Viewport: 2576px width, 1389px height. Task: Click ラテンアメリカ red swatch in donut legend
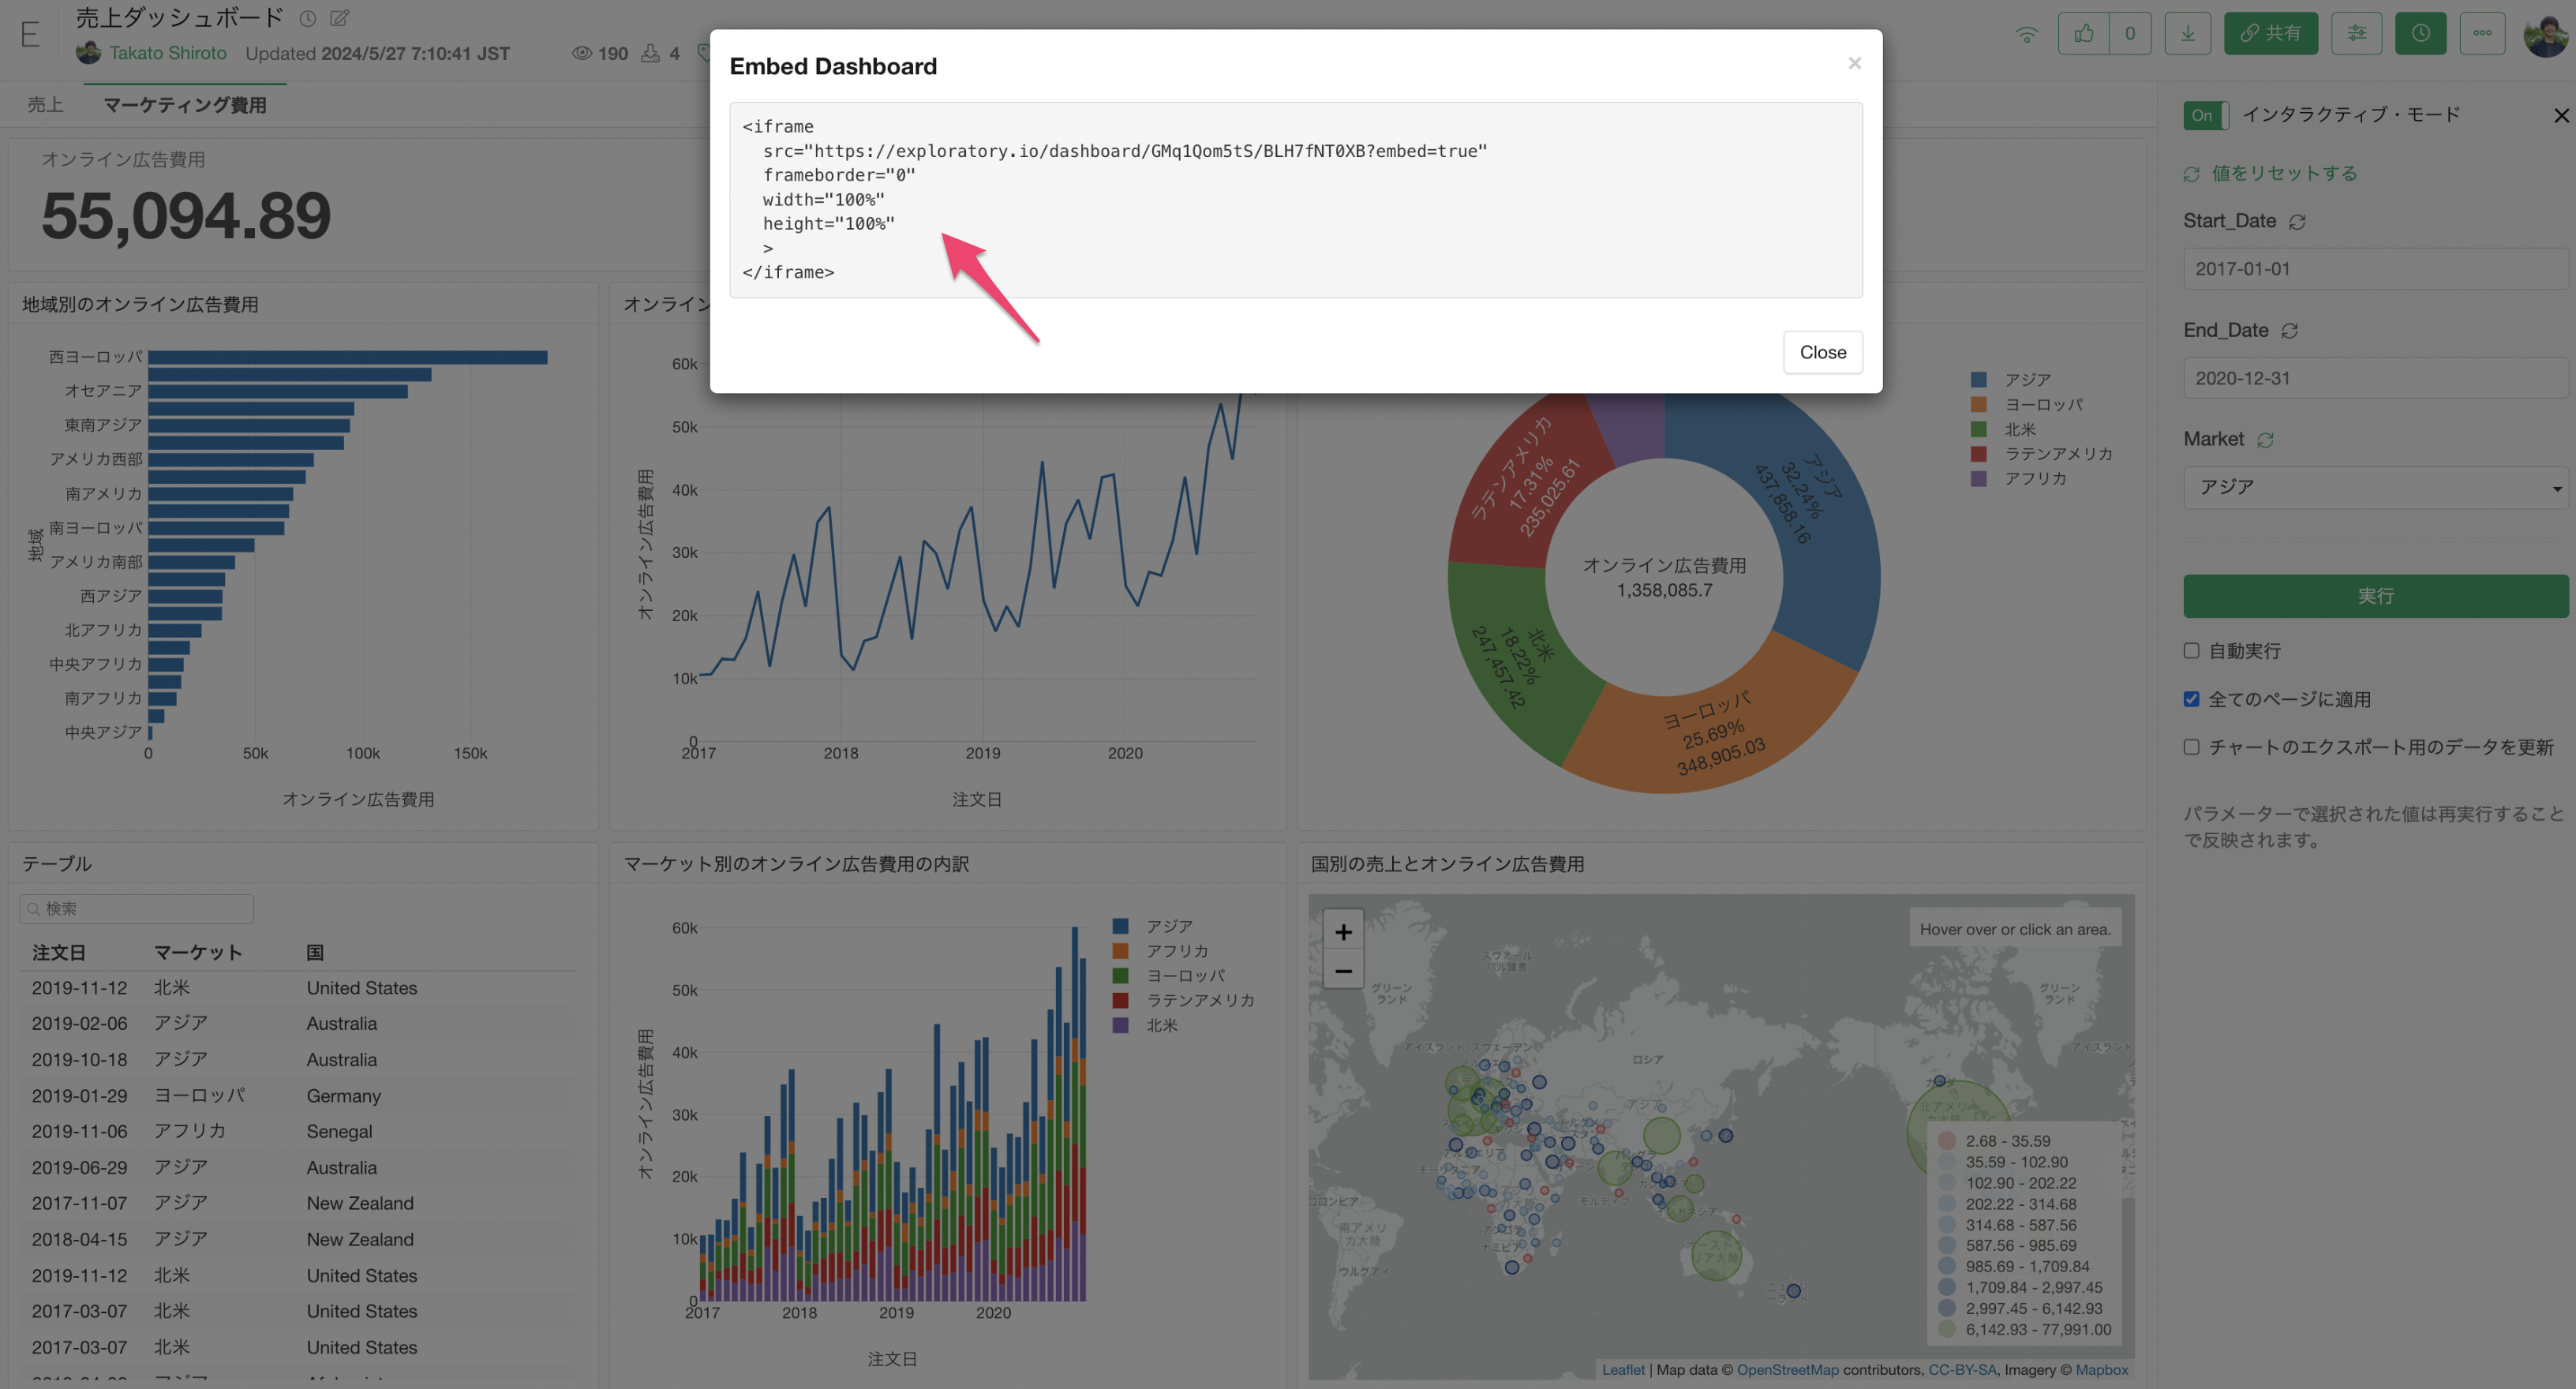[x=1978, y=454]
